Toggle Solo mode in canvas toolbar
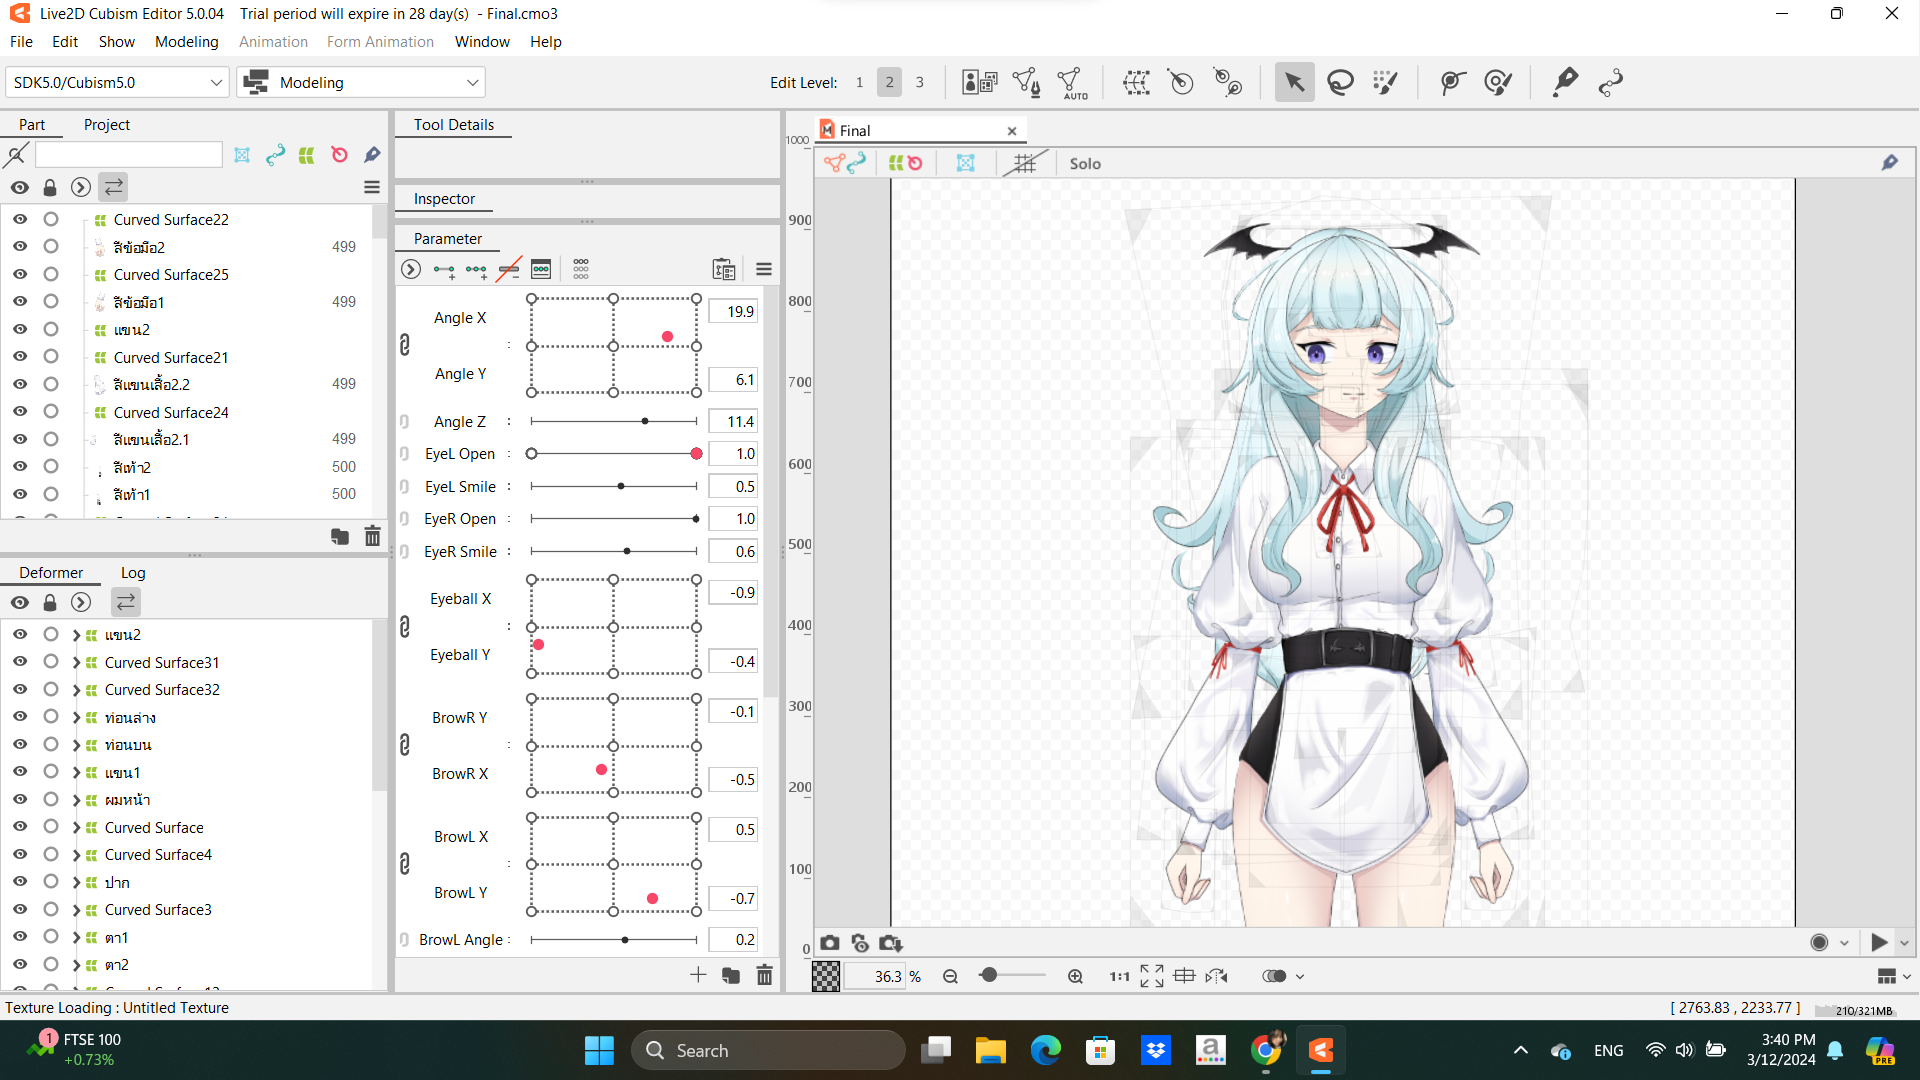This screenshot has width=1920, height=1080. coord(1085,164)
